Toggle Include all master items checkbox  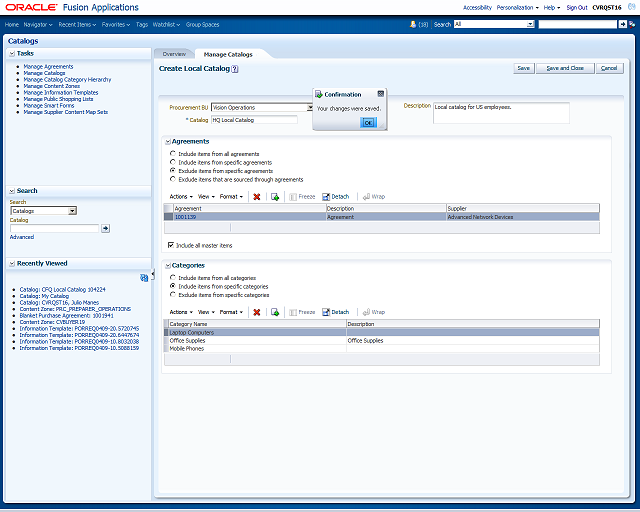click(171, 245)
